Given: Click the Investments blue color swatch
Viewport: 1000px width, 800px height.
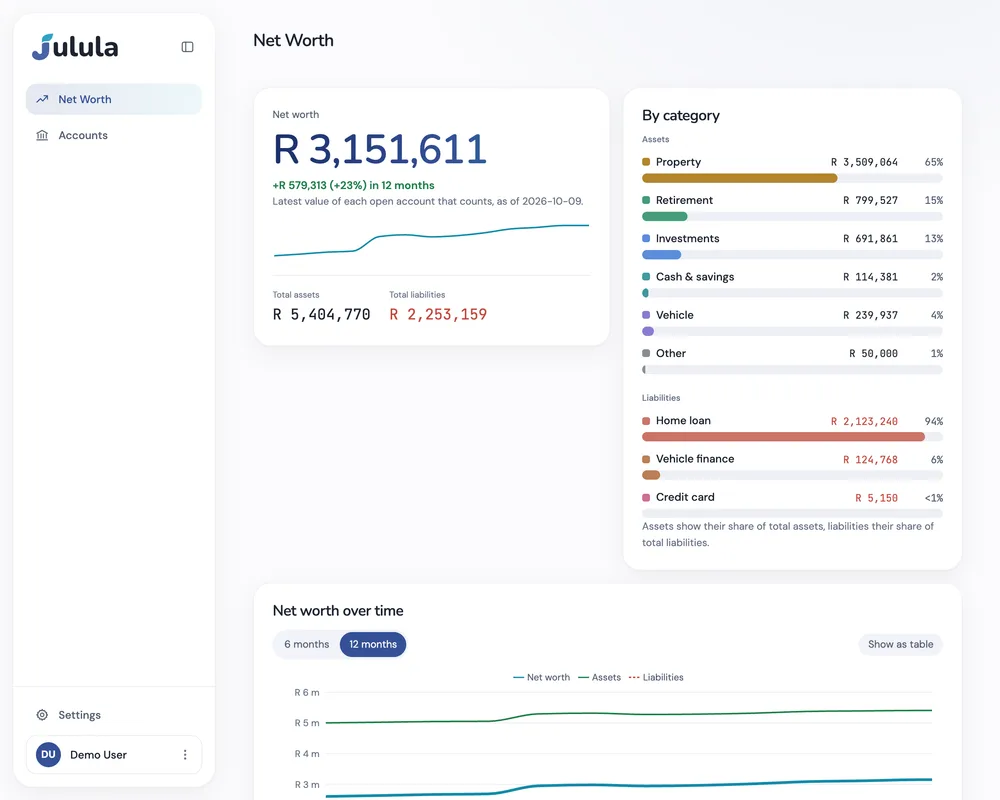Looking at the screenshot, I should 646,239.
